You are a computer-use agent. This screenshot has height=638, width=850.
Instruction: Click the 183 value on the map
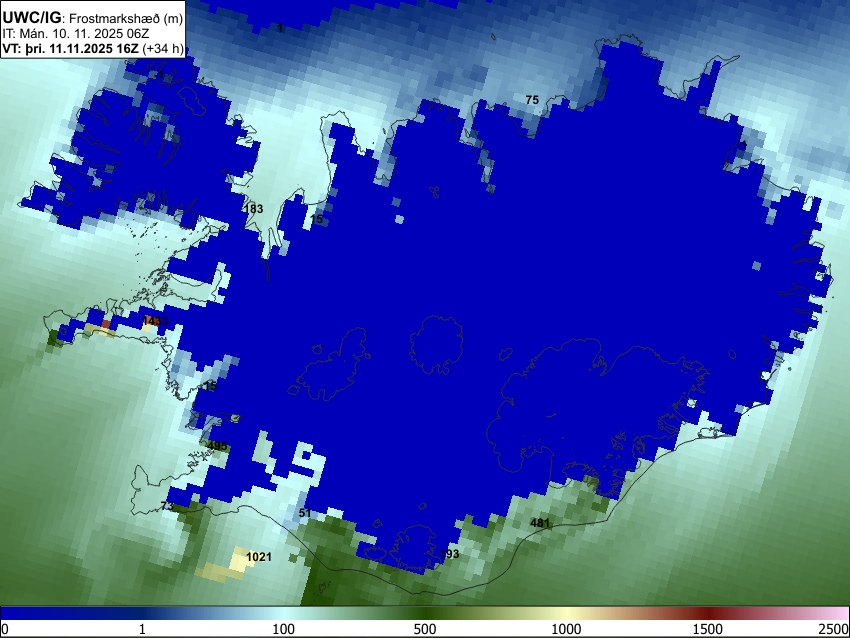[254, 209]
